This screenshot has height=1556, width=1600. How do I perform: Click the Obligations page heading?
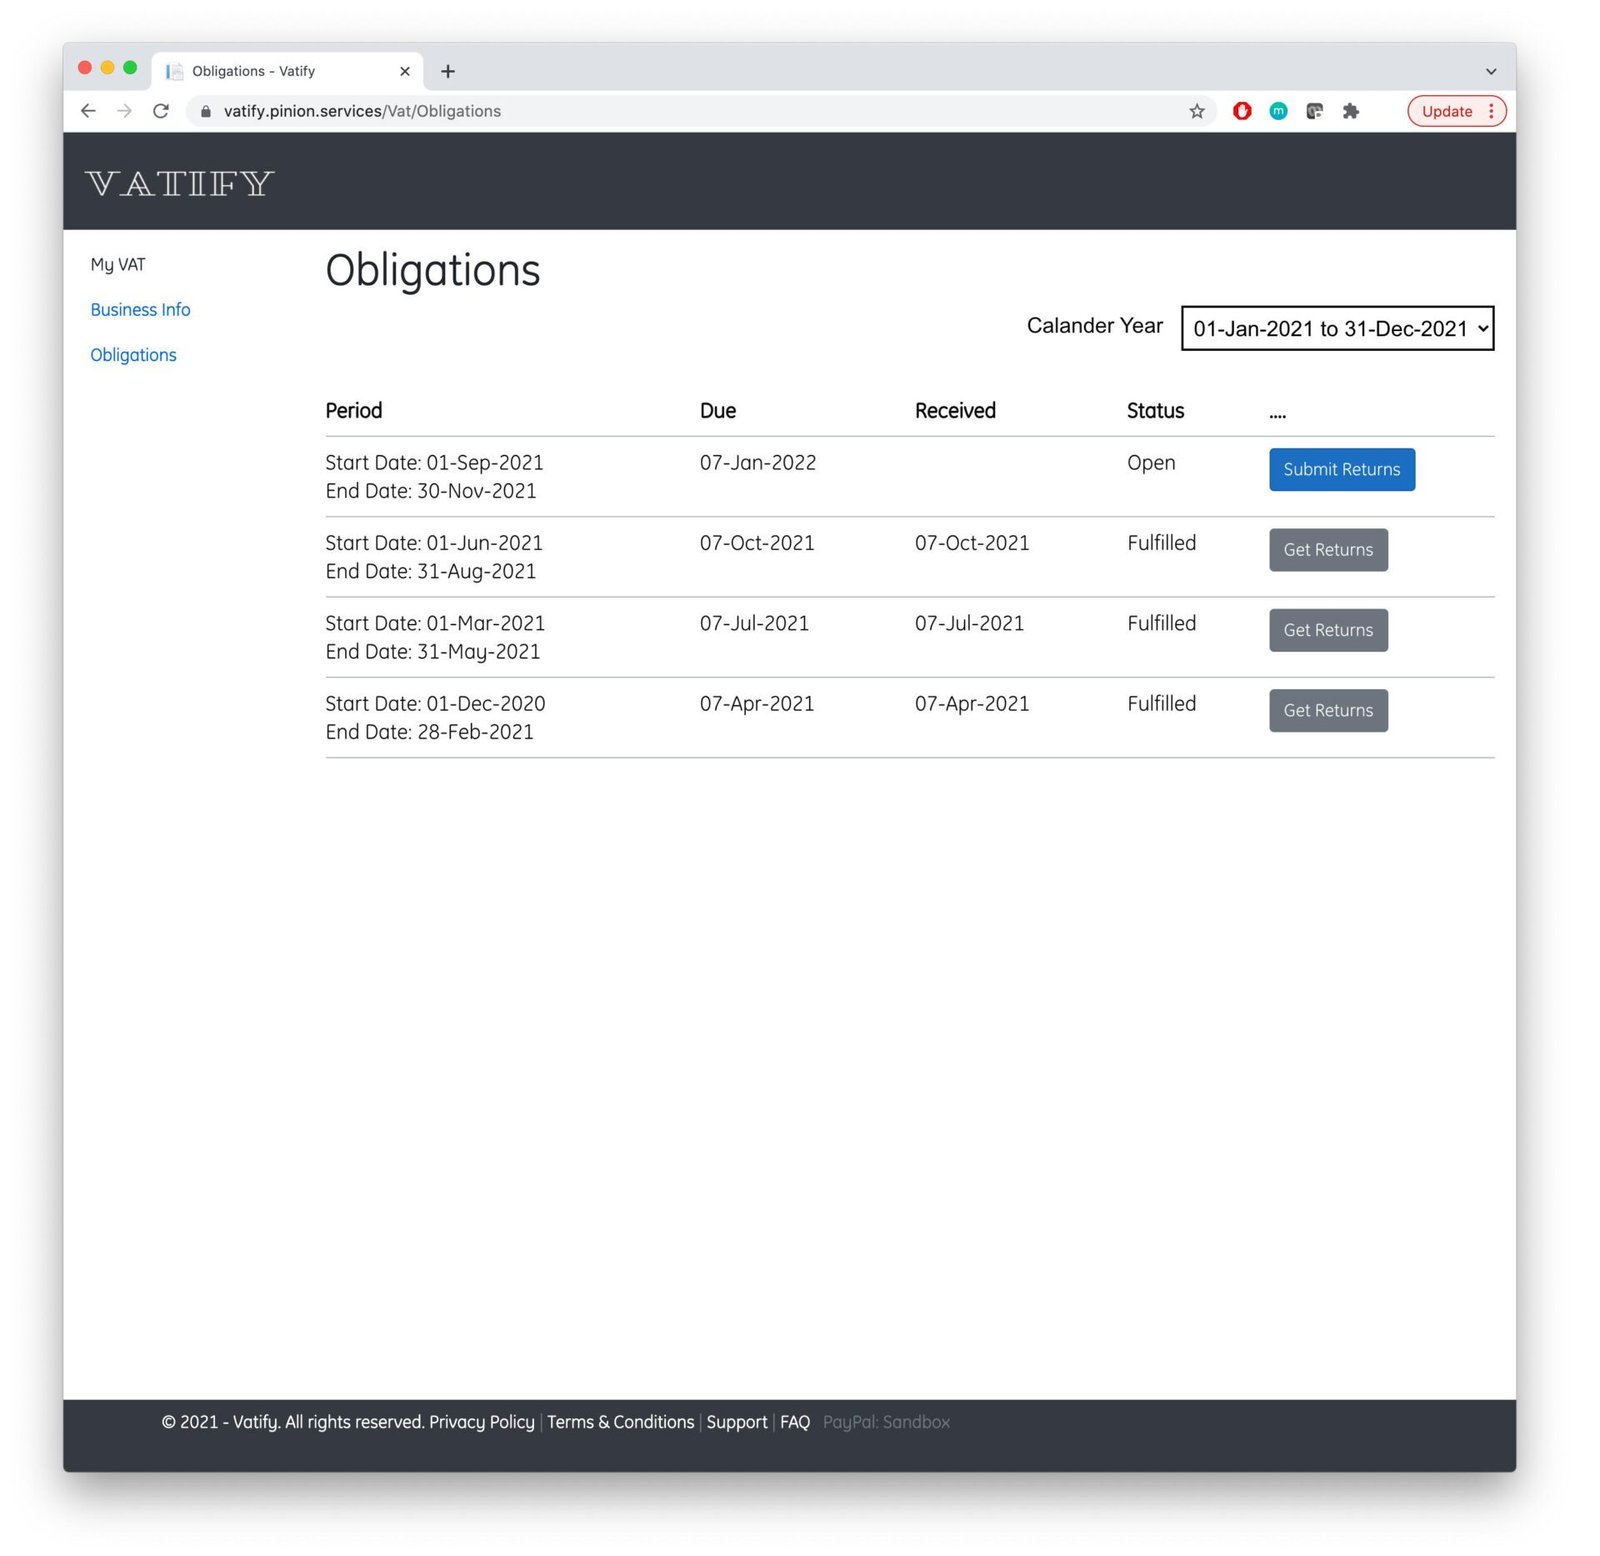point(433,270)
